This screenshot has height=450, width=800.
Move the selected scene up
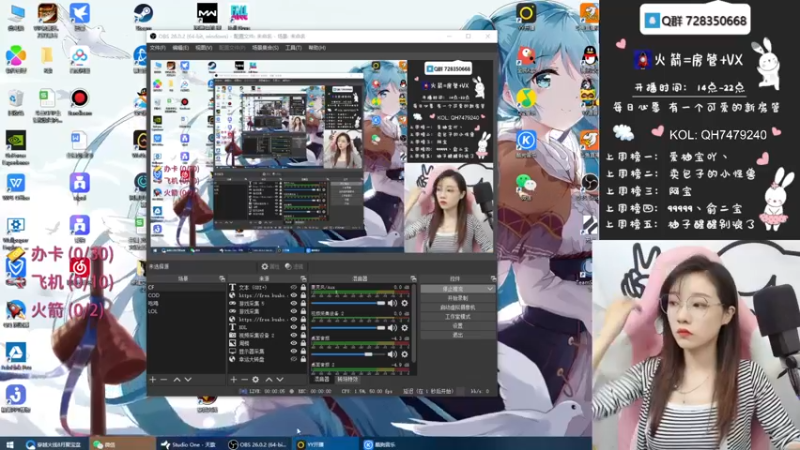(177, 380)
